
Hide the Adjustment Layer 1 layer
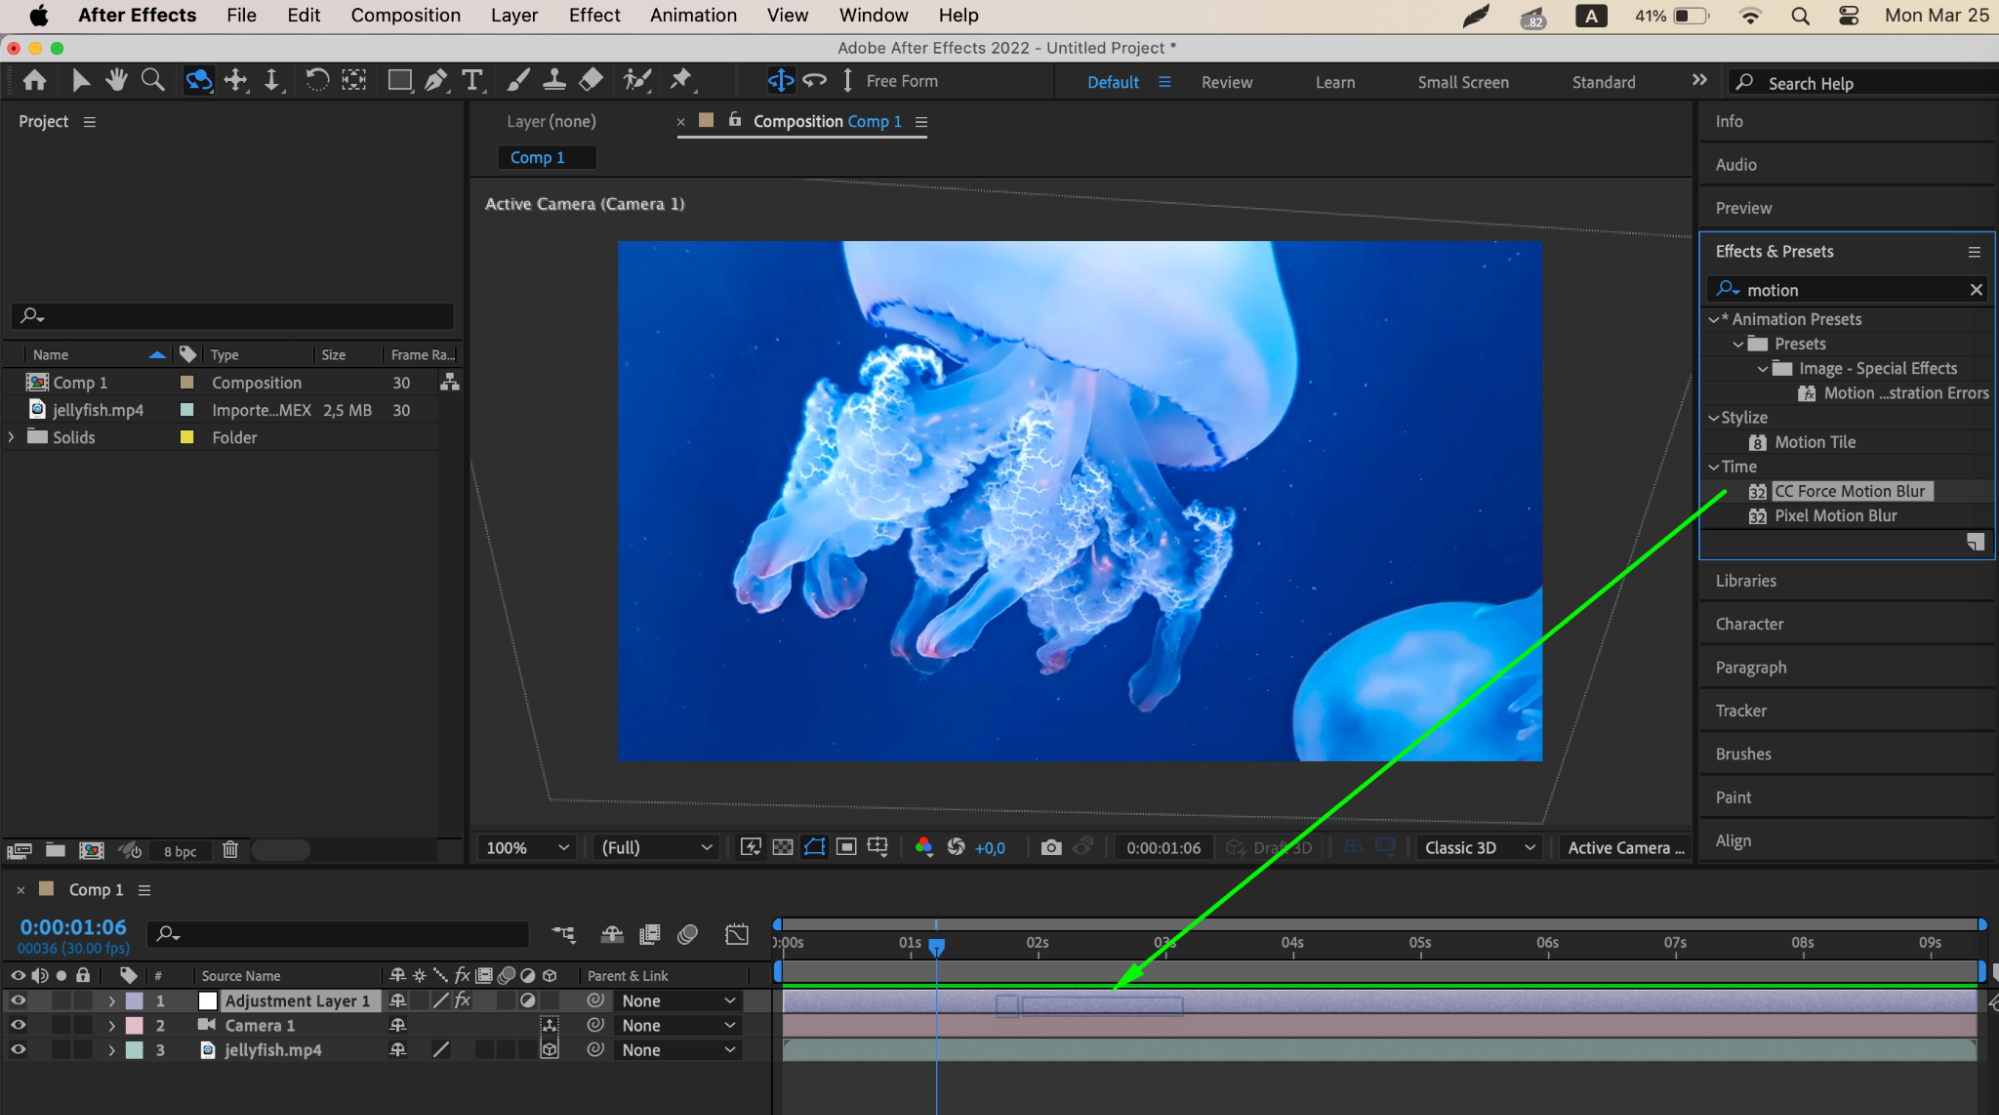pos(18,1000)
